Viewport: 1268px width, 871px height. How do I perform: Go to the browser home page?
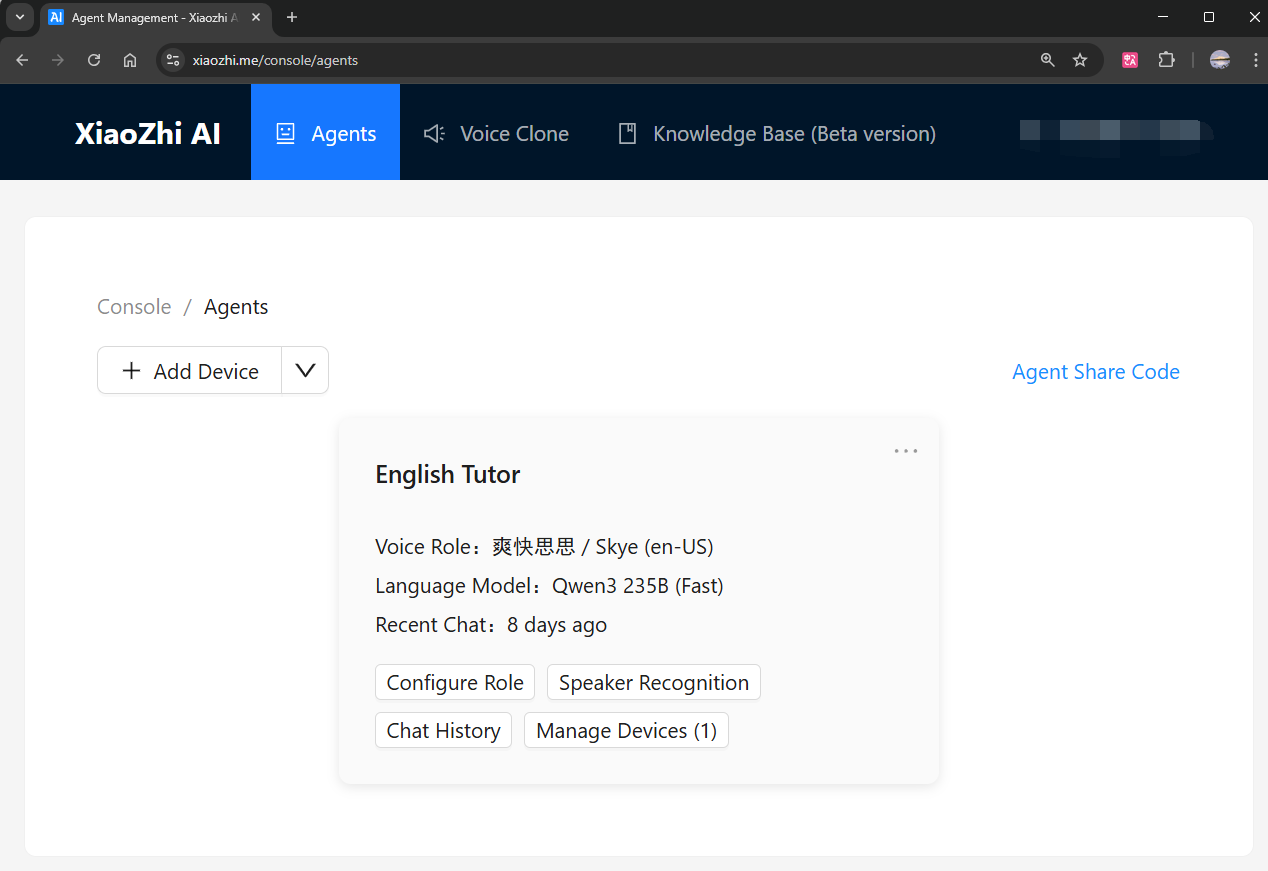coord(130,60)
